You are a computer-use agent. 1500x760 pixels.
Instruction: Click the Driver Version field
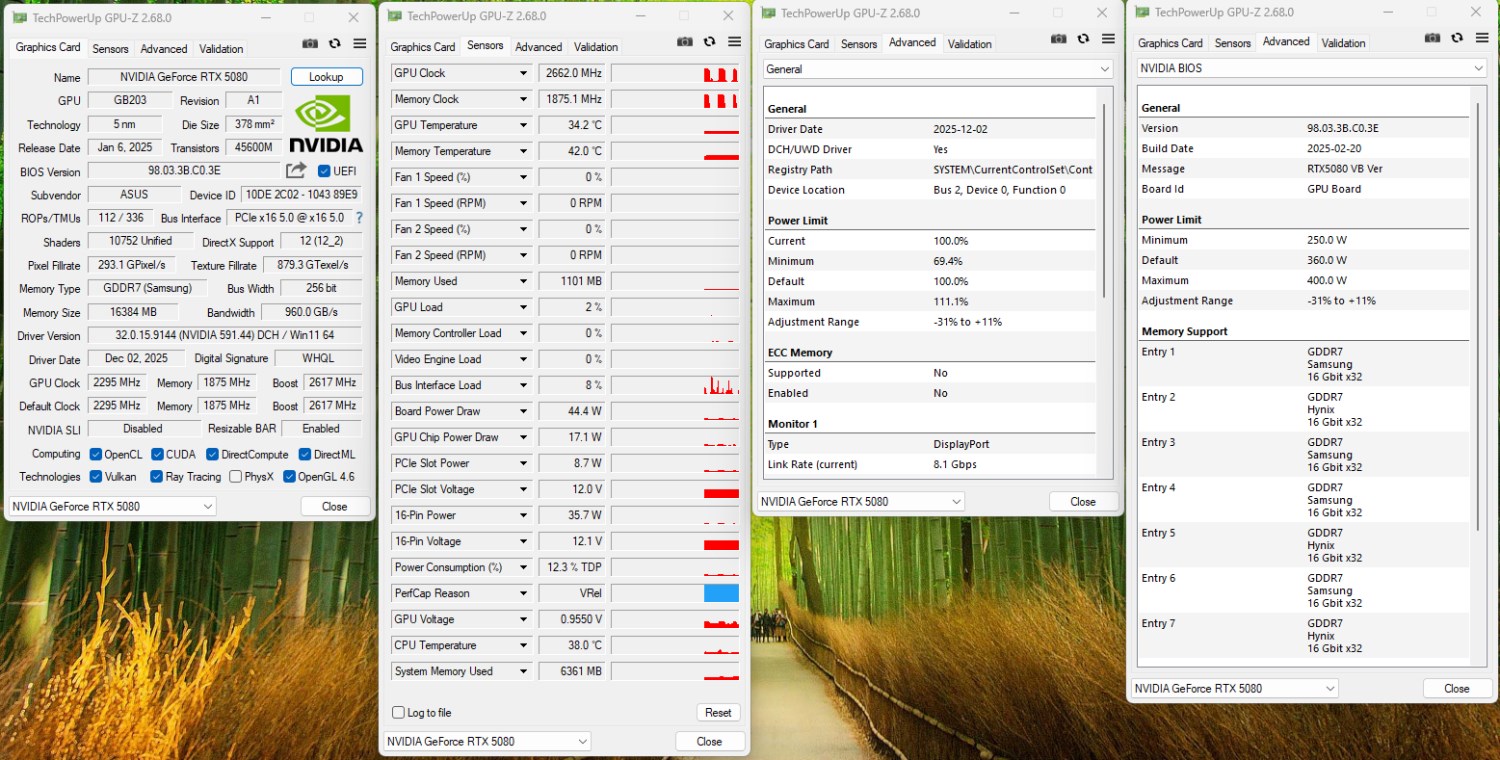(225, 336)
